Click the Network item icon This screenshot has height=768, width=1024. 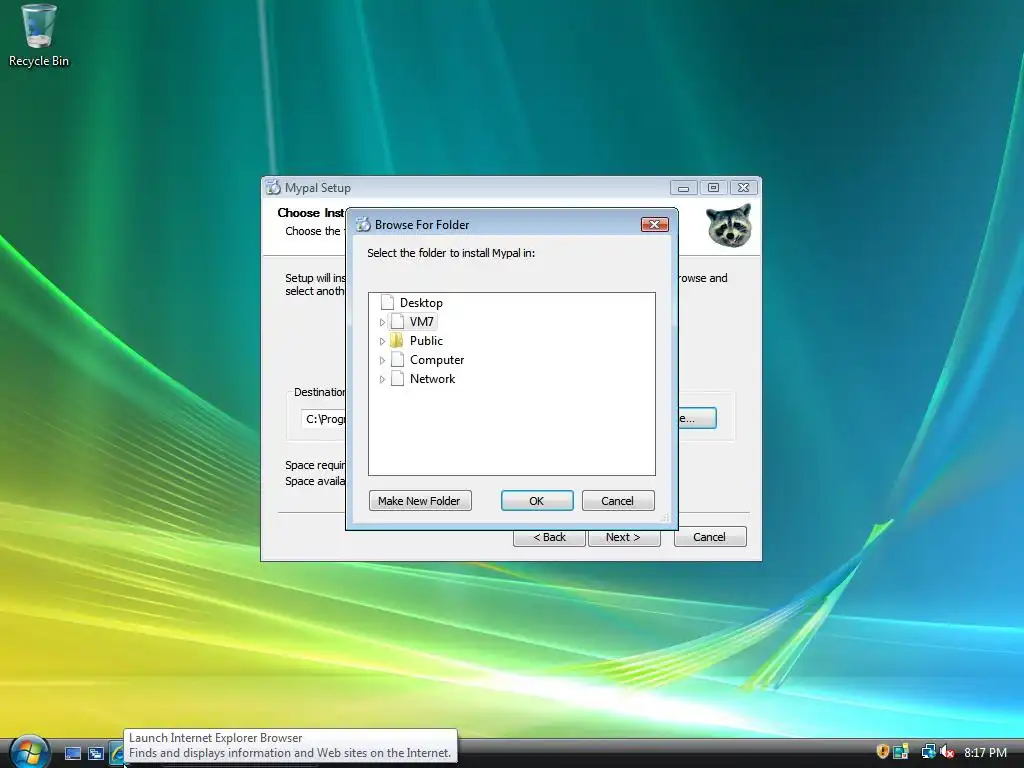coord(397,378)
